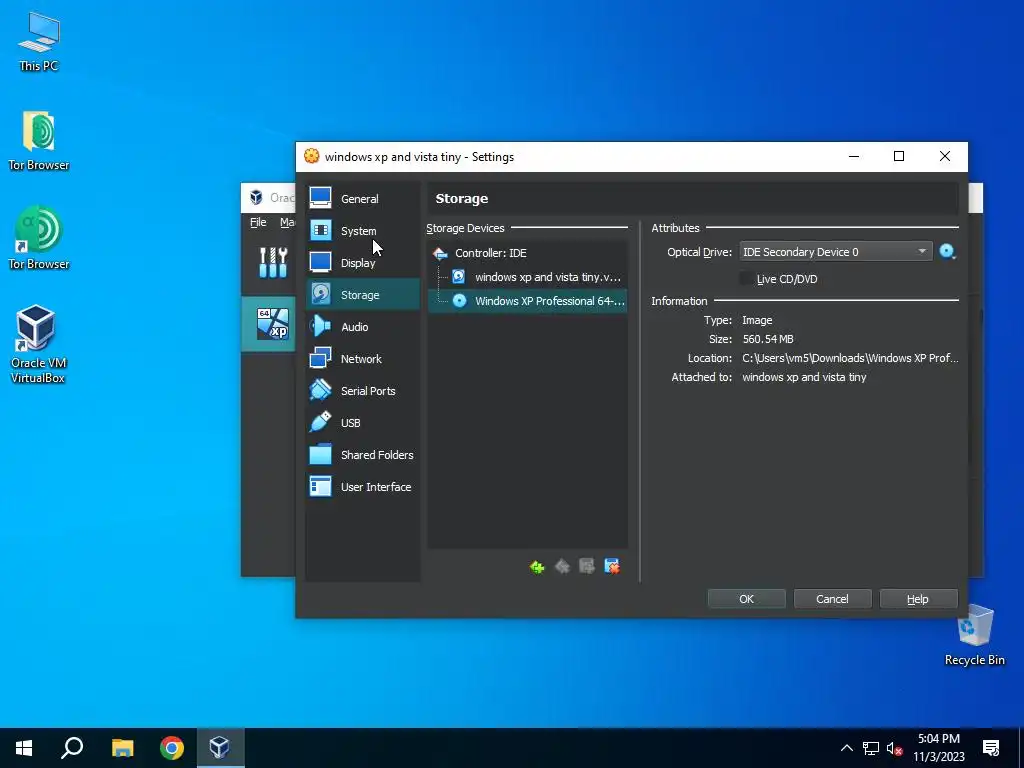The height and width of the screenshot is (768, 1024).
Task: Select the windows xp and vista tiny.v... disk
Action: pyautogui.click(x=527, y=277)
